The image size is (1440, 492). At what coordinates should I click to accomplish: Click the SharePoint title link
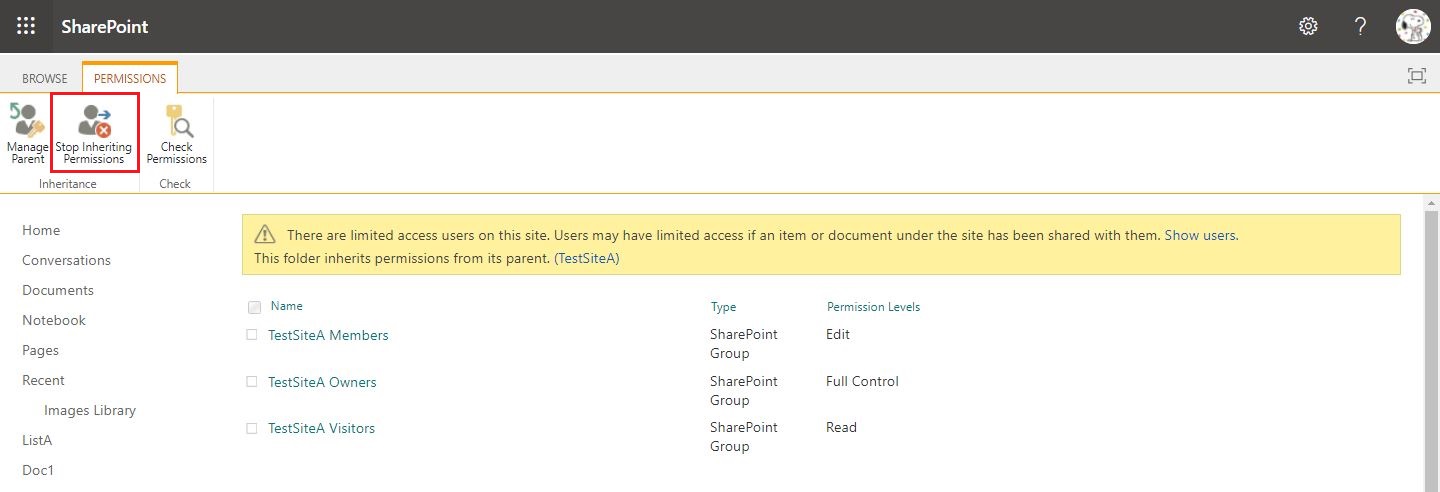(104, 26)
